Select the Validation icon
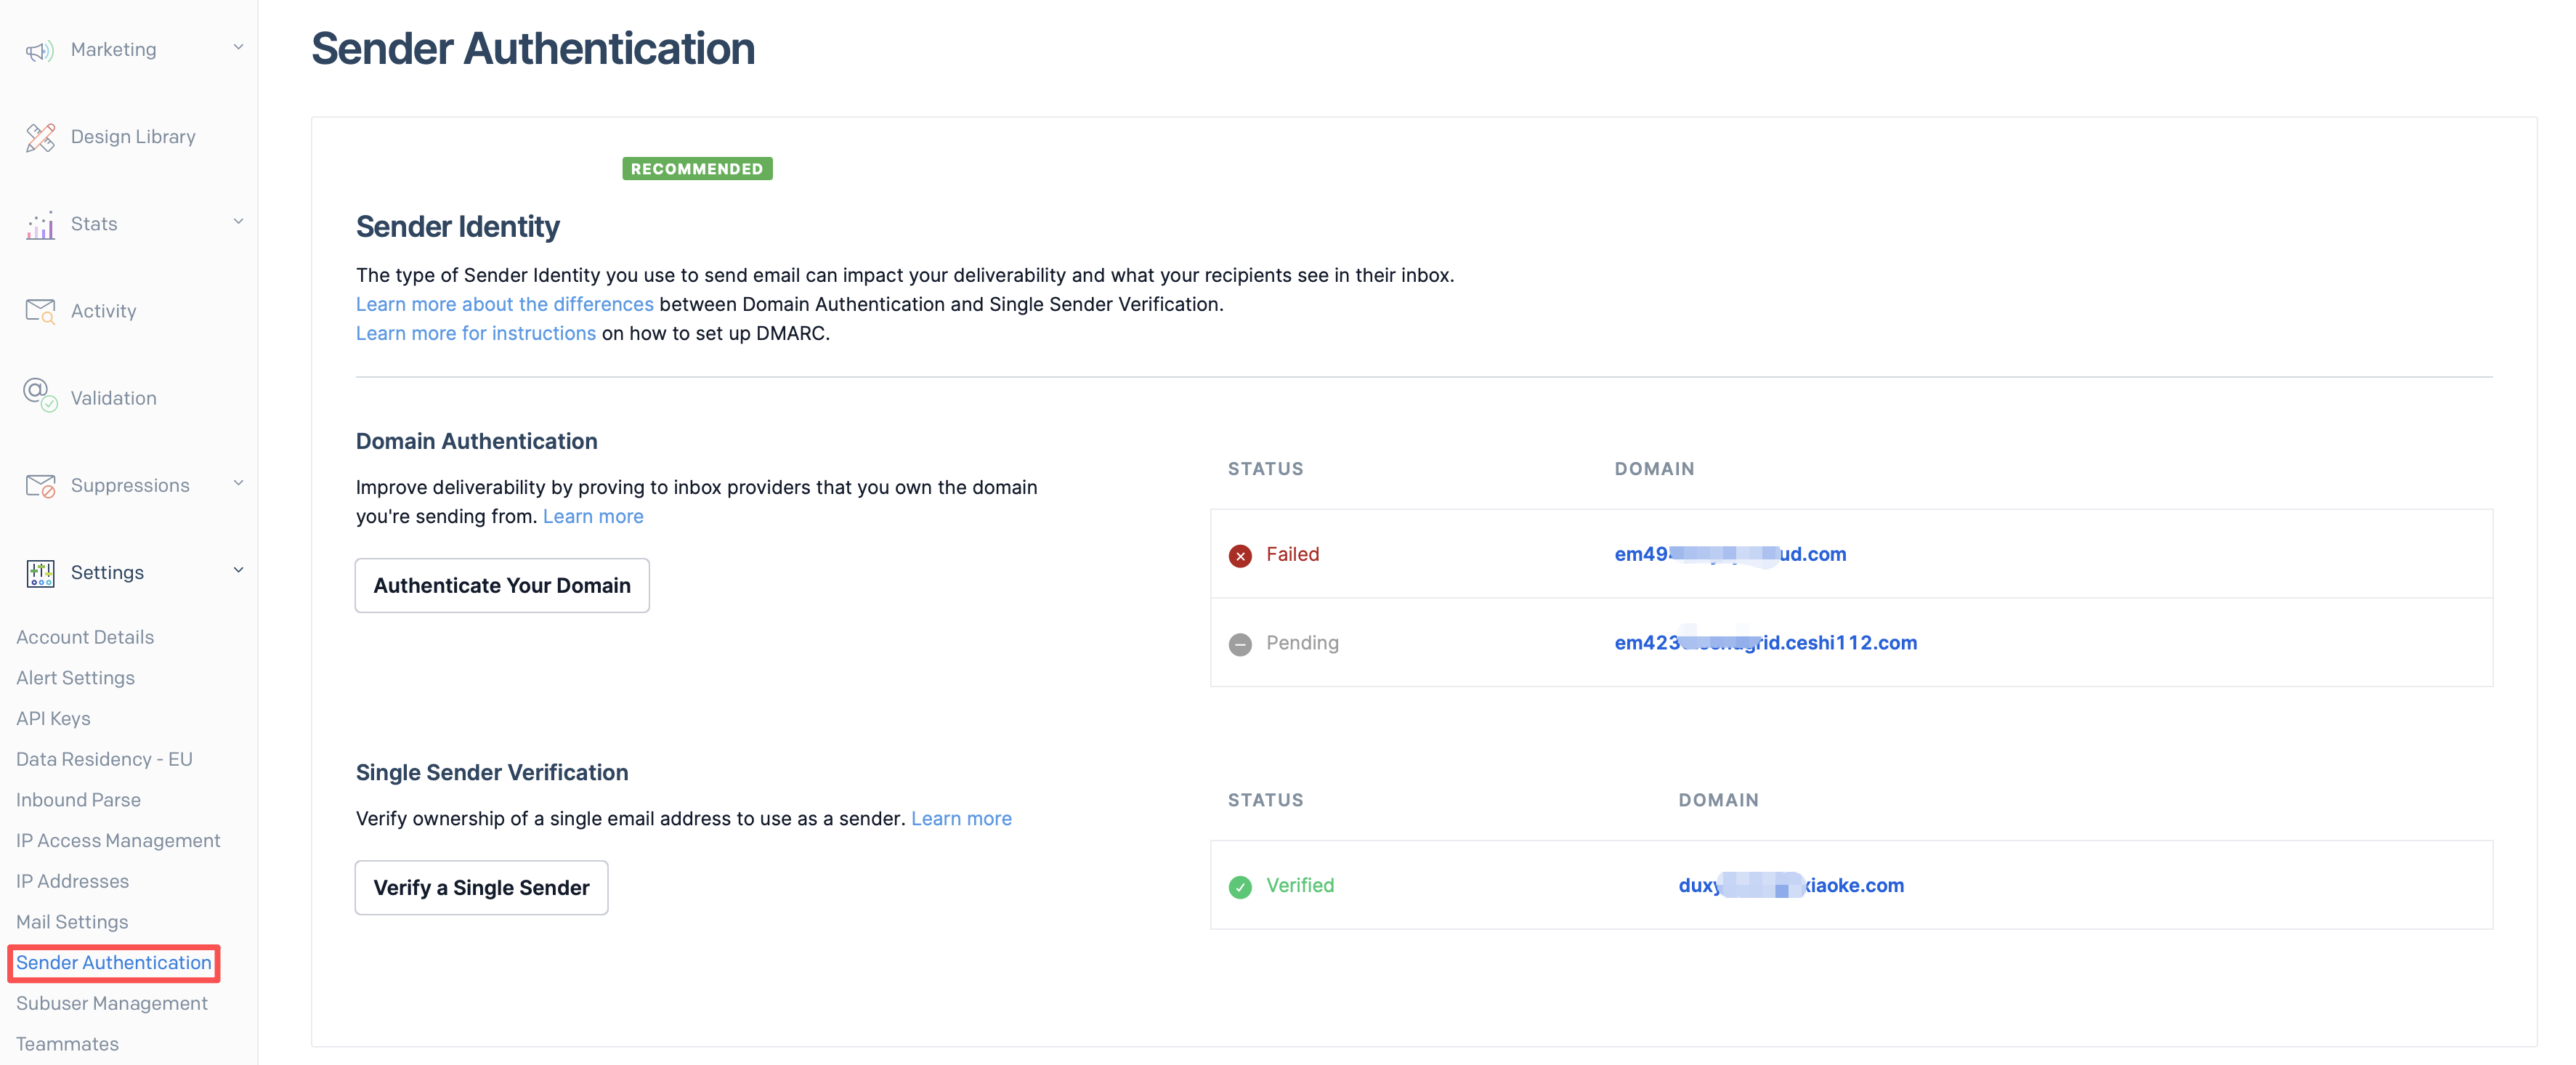The image size is (2576, 1065). (40, 397)
